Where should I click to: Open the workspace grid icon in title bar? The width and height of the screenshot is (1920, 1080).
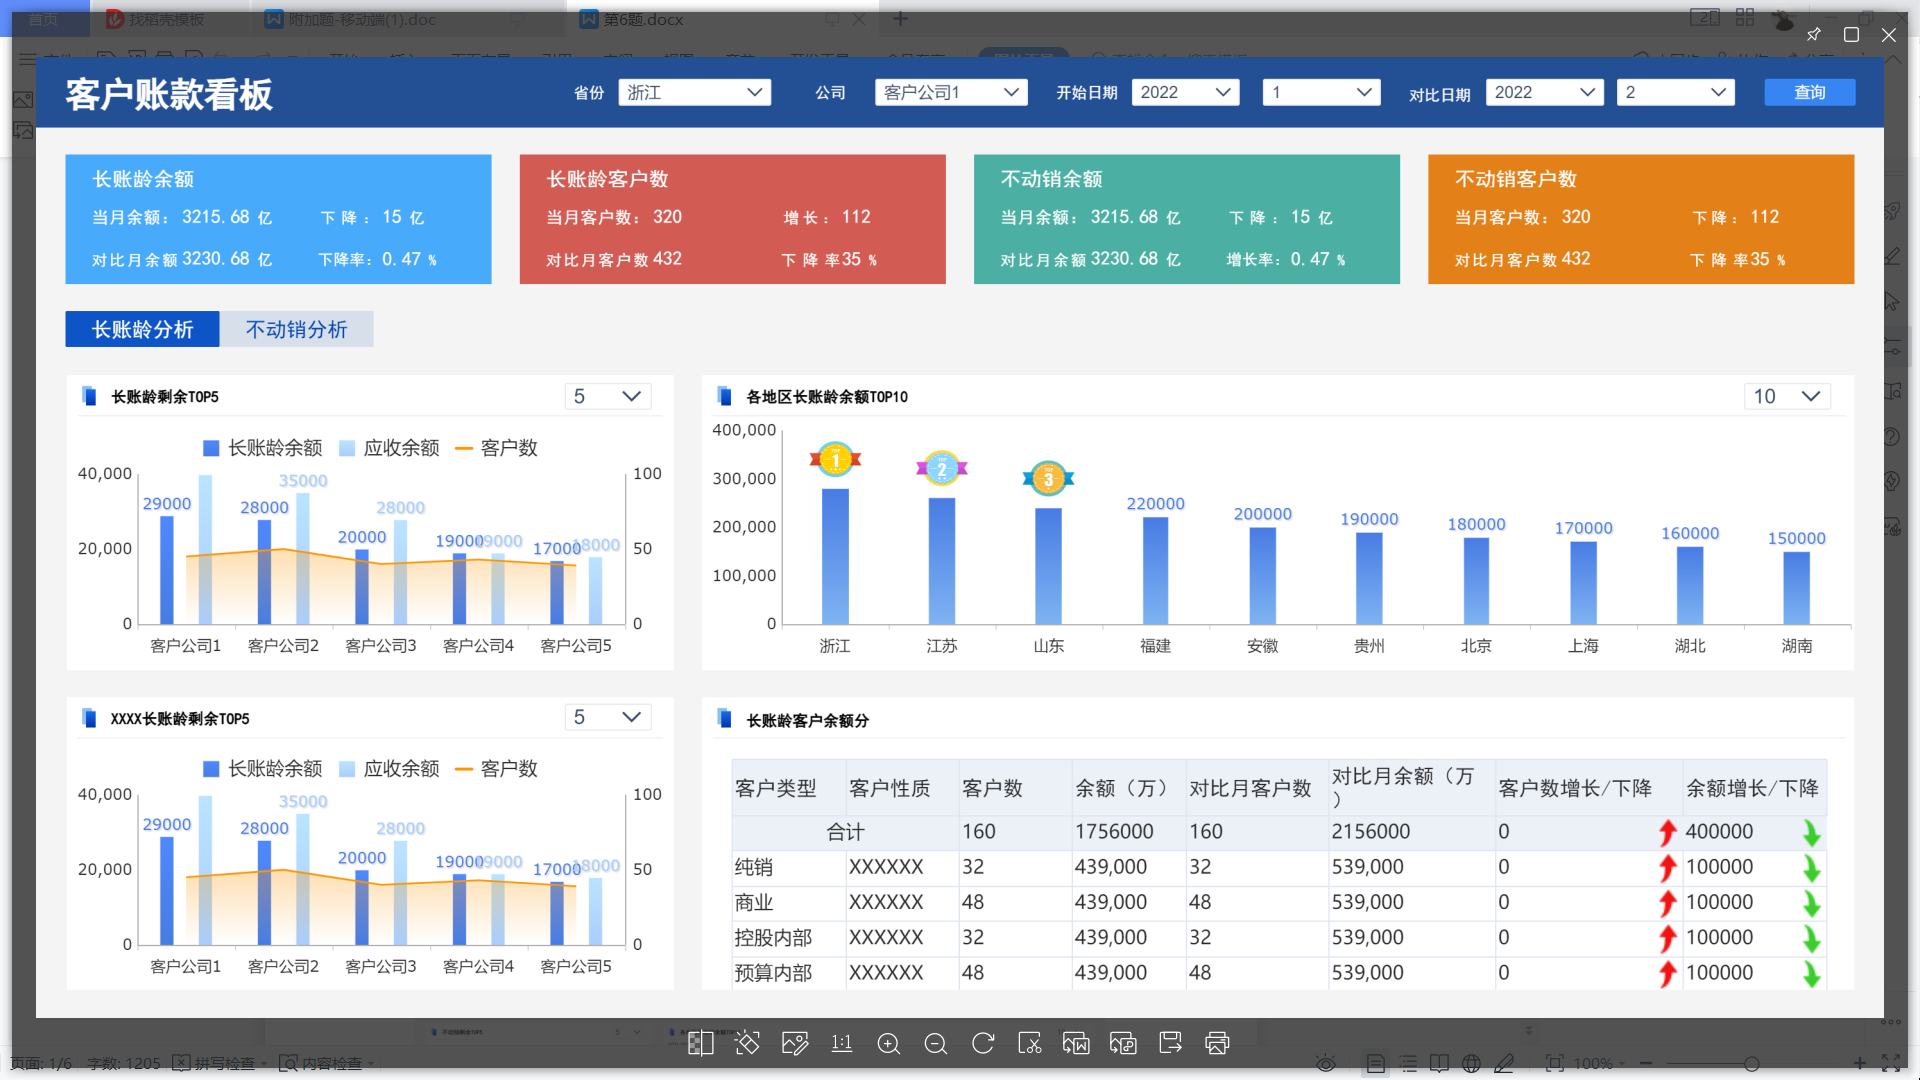pos(1745,17)
